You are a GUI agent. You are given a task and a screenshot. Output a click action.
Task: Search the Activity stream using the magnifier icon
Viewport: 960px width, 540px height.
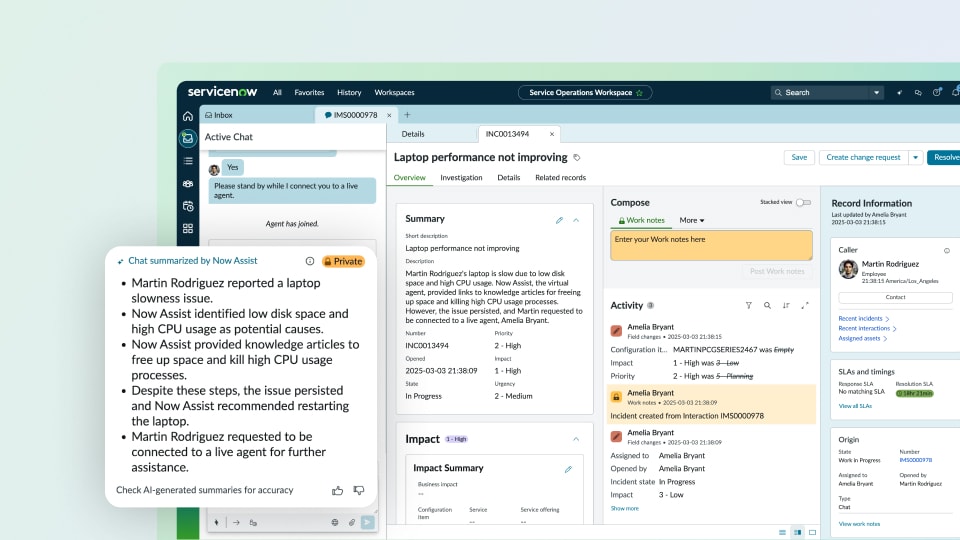(767, 306)
